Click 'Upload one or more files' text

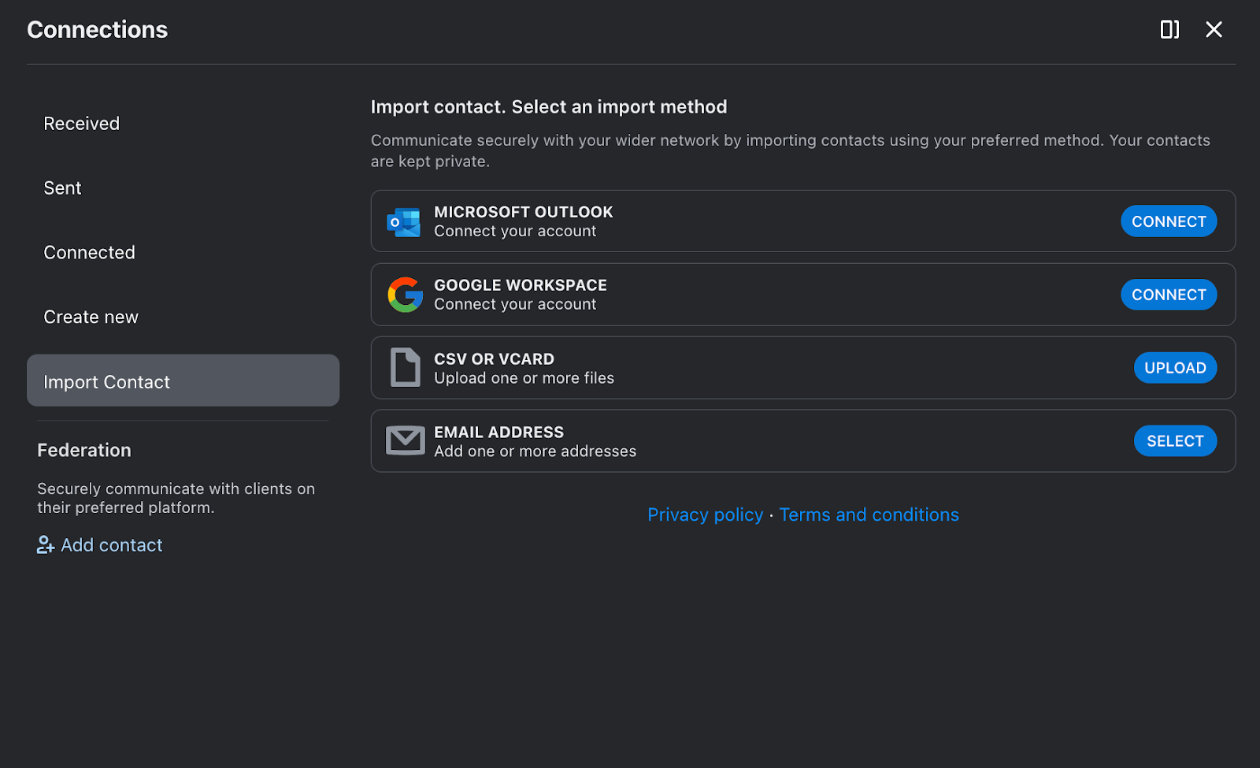[x=524, y=378]
